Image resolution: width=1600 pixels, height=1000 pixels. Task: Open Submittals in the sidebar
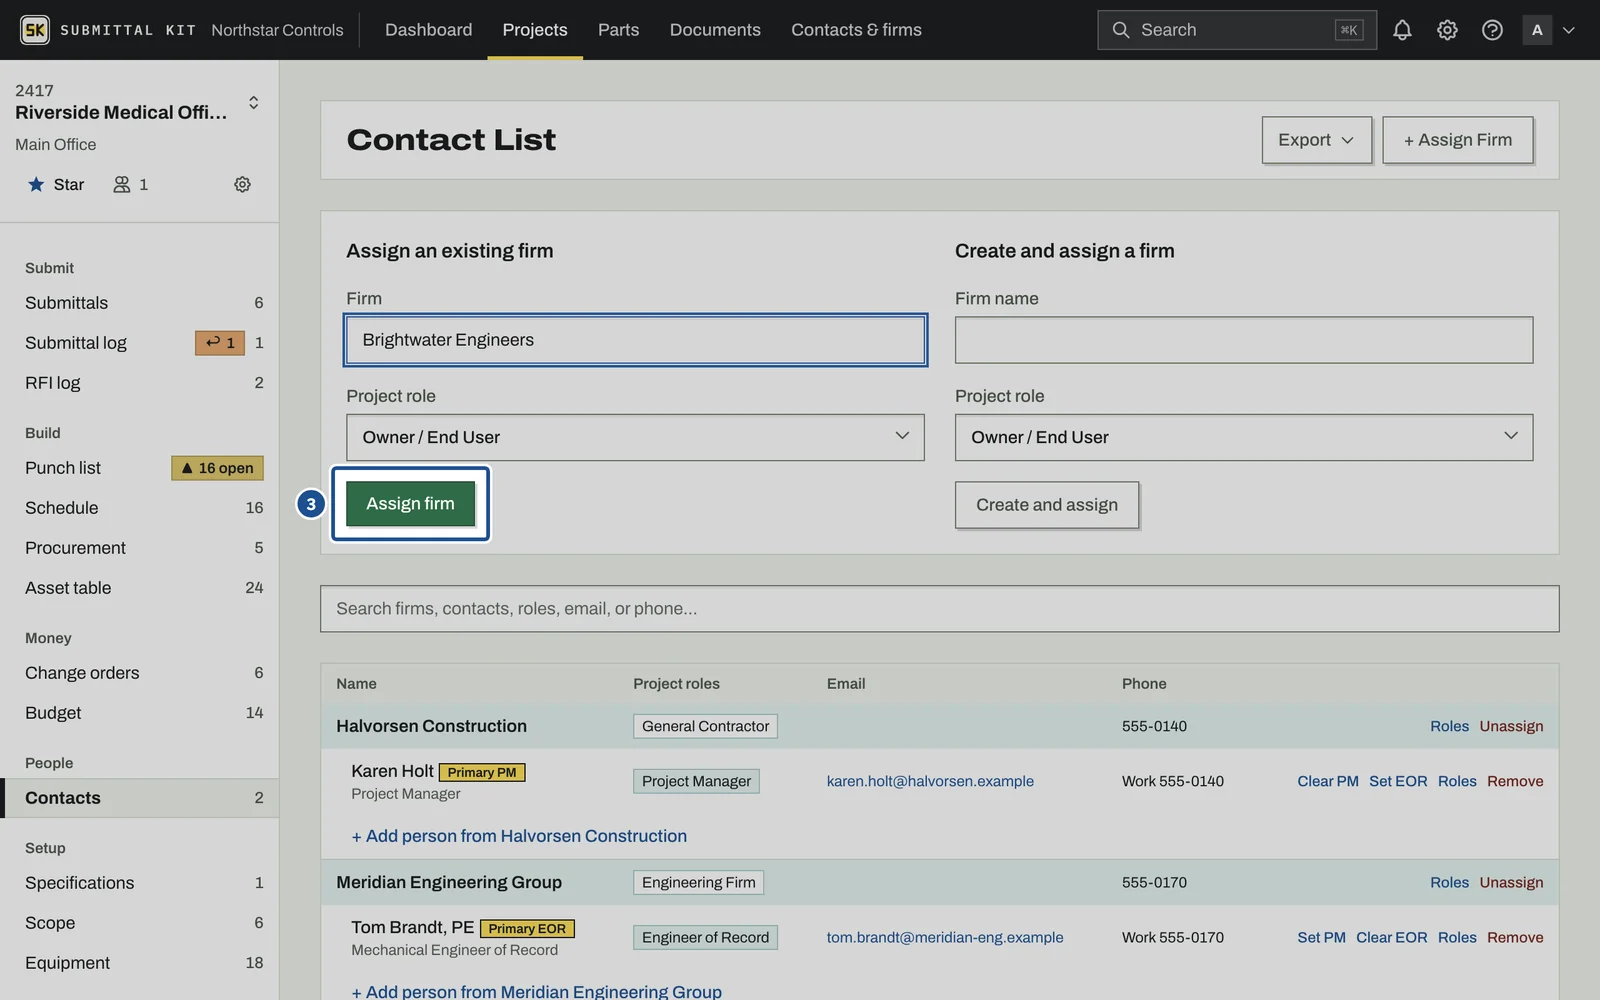click(x=140, y=303)
